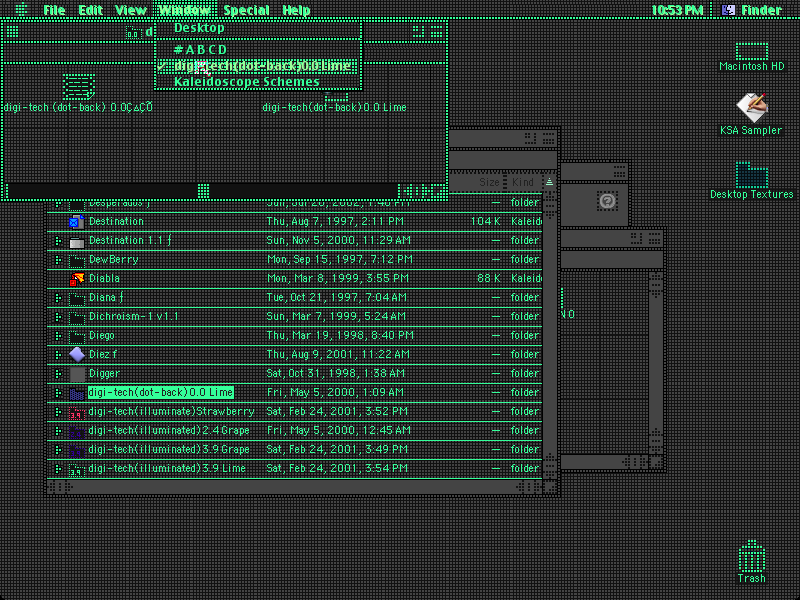Expand the DewBerry folder
Image resolution: width=800 pixels, height=600 pixels.
click(x=58, y=260)
